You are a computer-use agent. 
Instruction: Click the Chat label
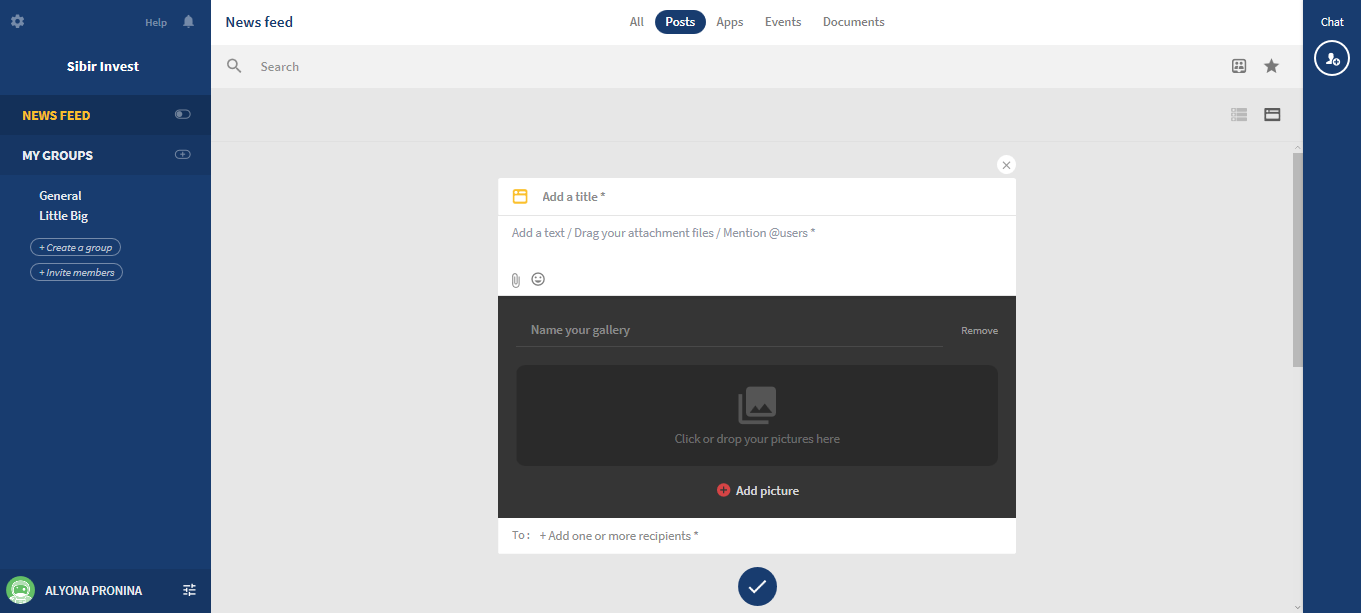click(1332, 22)
